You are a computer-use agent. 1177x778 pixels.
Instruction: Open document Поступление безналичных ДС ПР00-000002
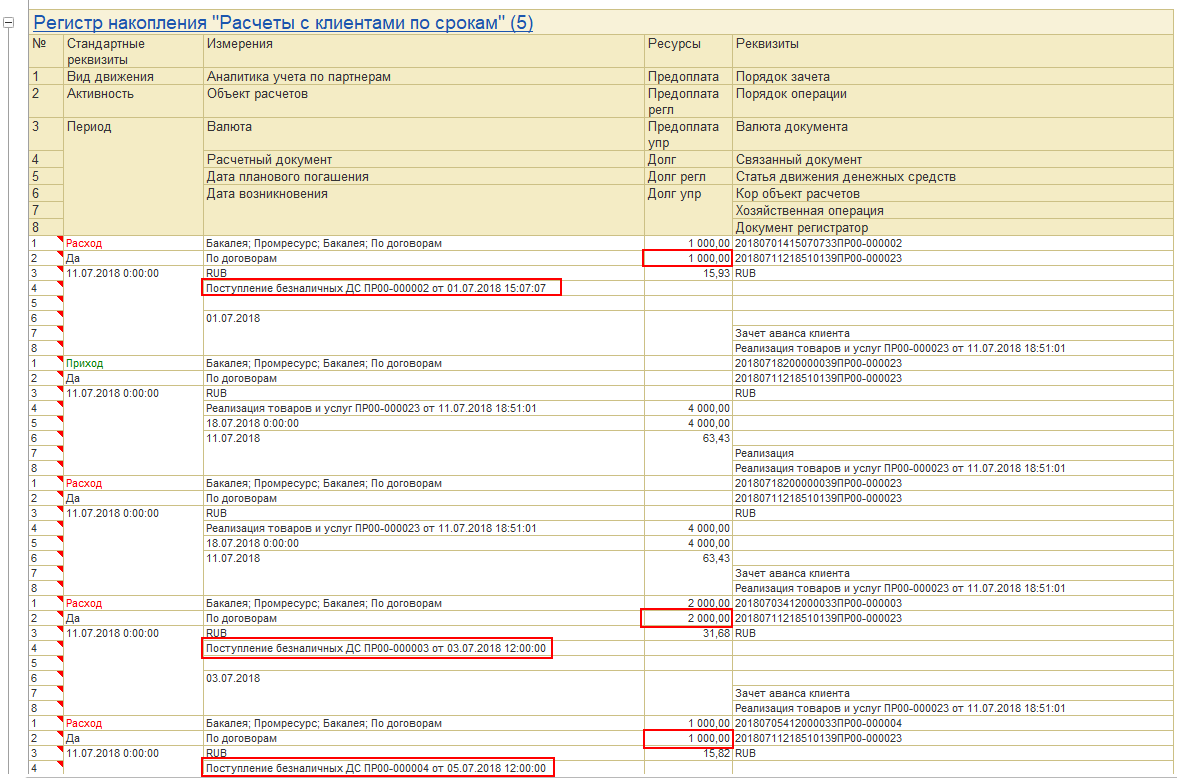coord(380,288)
